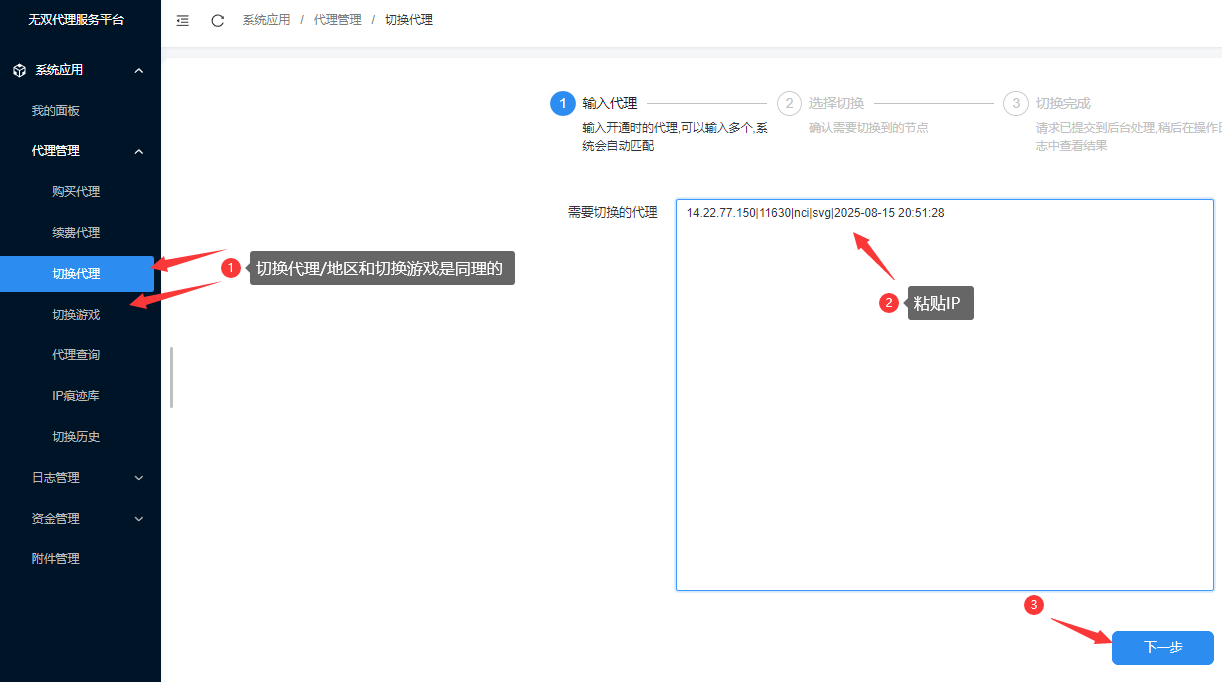Click the cube icon beside 系统应用
The image size is (1222, 682).
pos(17,69)
